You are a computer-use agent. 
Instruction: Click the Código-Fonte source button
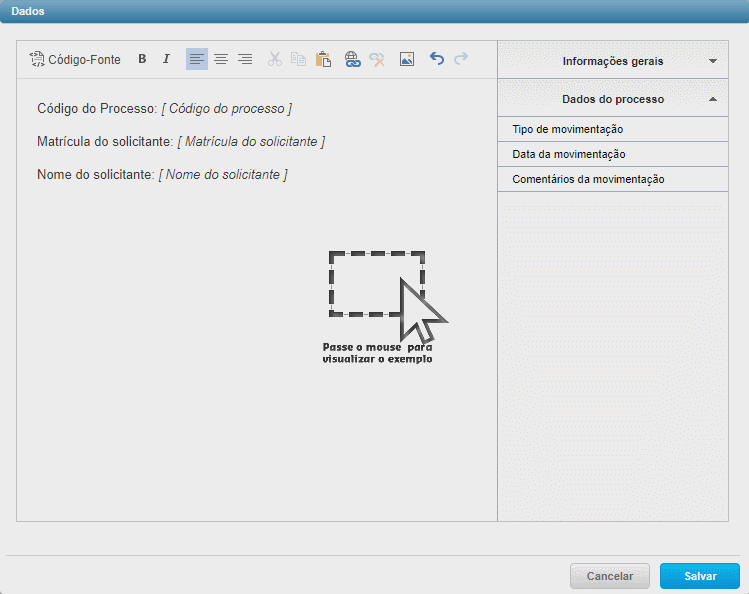pyautogui.click(x=75, y=60)
